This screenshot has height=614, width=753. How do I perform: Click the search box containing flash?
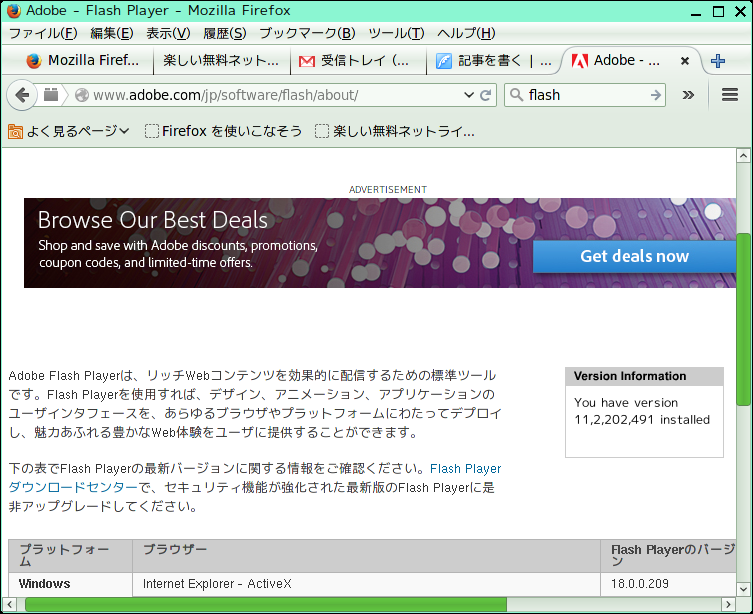[585, 95]
